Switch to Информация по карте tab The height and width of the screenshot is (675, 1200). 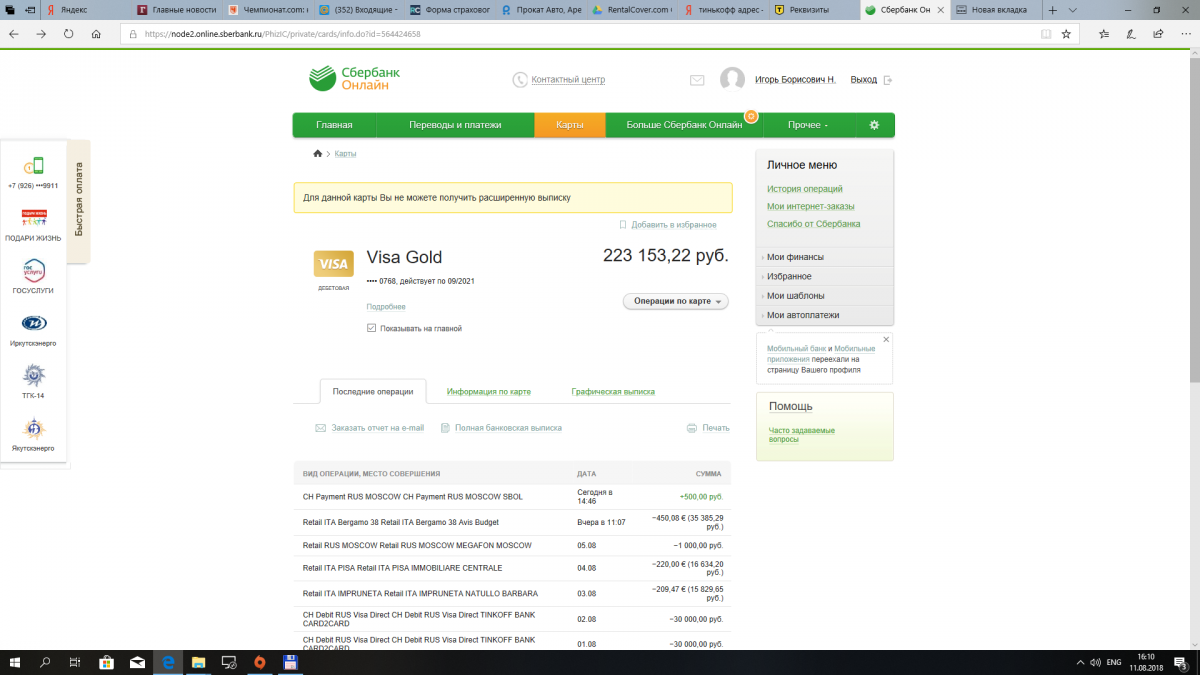(489, 392)
